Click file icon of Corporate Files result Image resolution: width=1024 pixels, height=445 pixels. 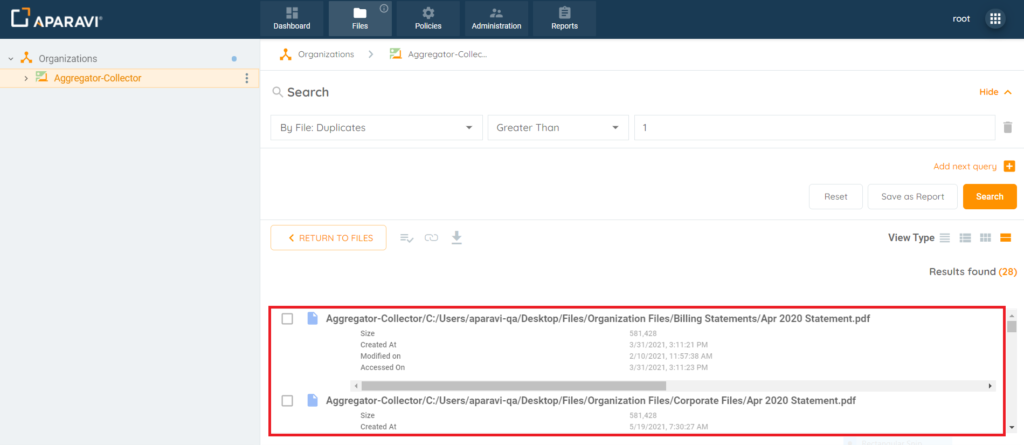313,400
